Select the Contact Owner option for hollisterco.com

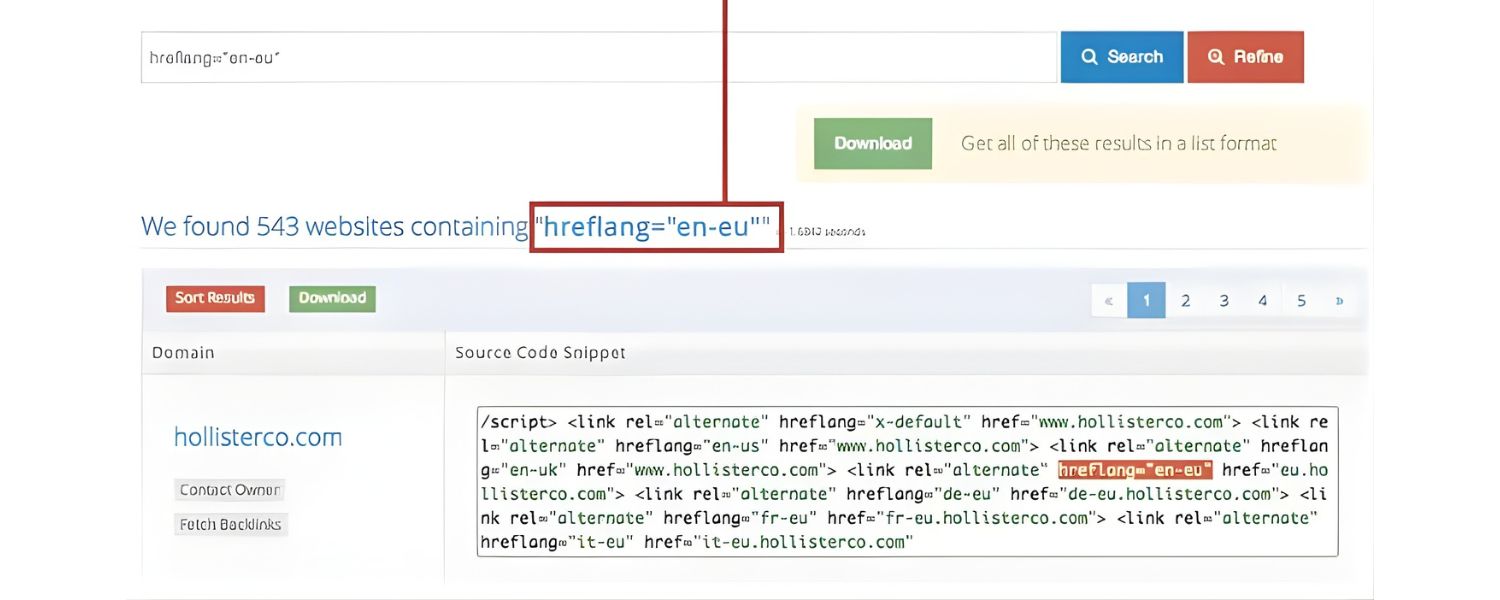coord(229,489)
